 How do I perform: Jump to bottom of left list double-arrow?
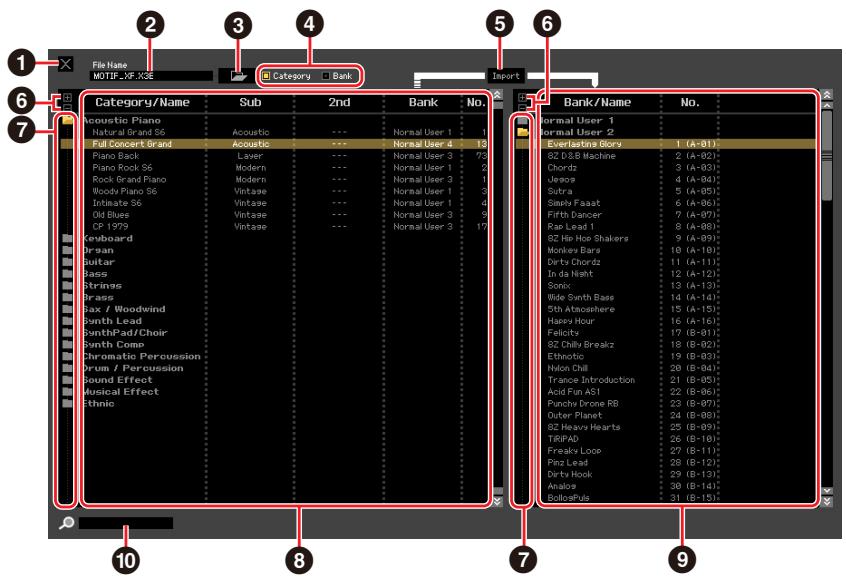click(497, 502)
